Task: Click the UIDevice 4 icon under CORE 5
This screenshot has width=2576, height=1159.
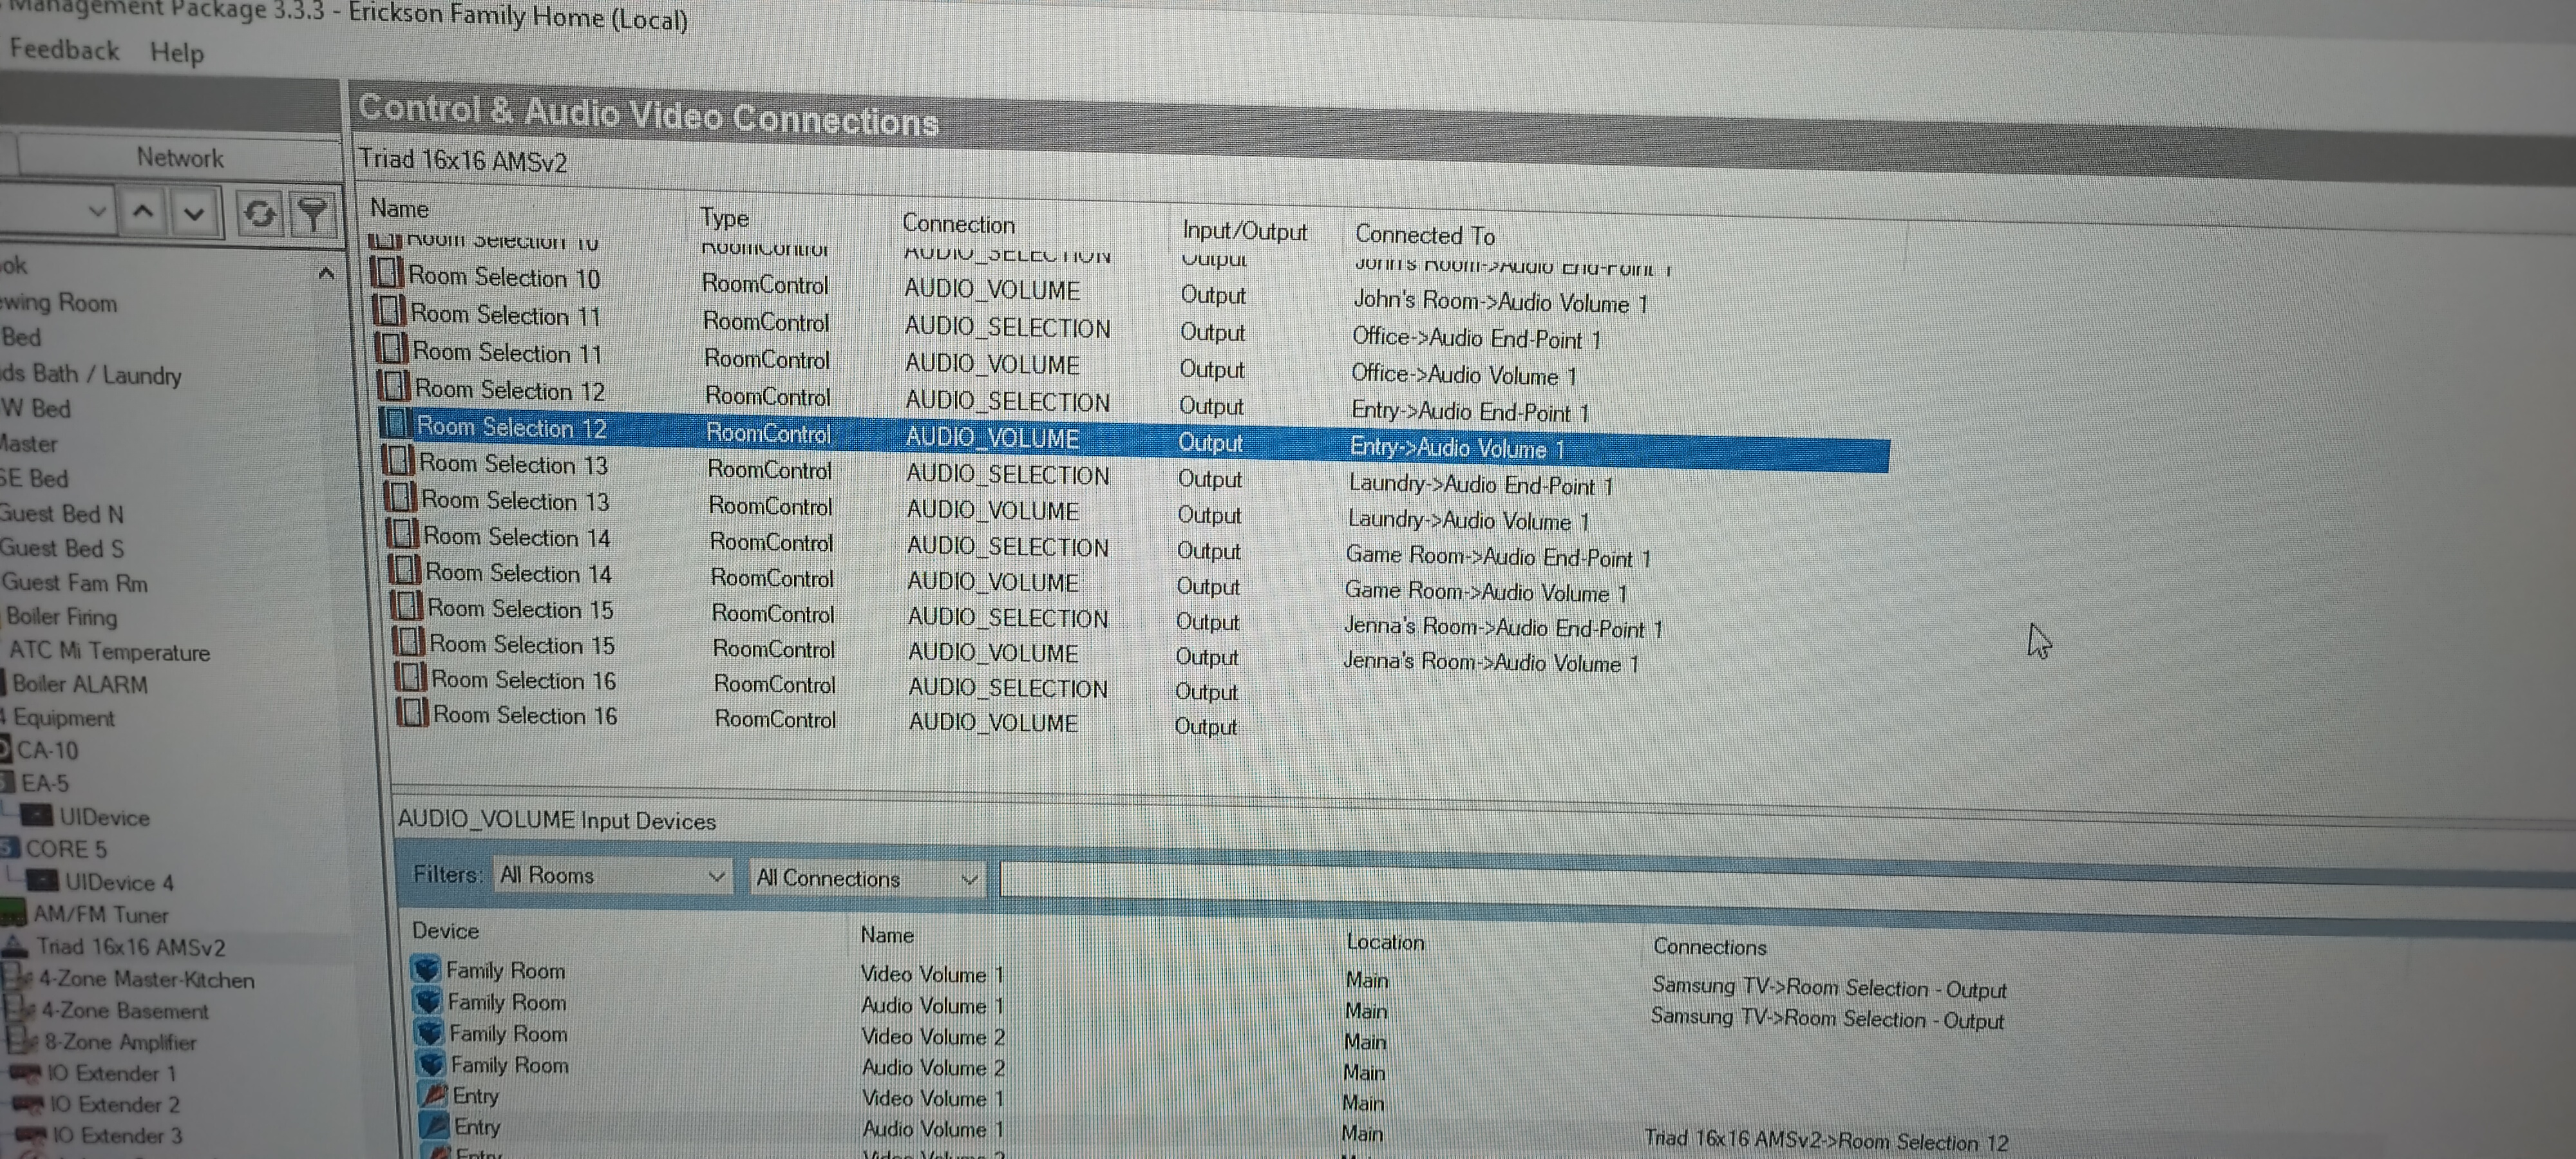Action: 42,880
